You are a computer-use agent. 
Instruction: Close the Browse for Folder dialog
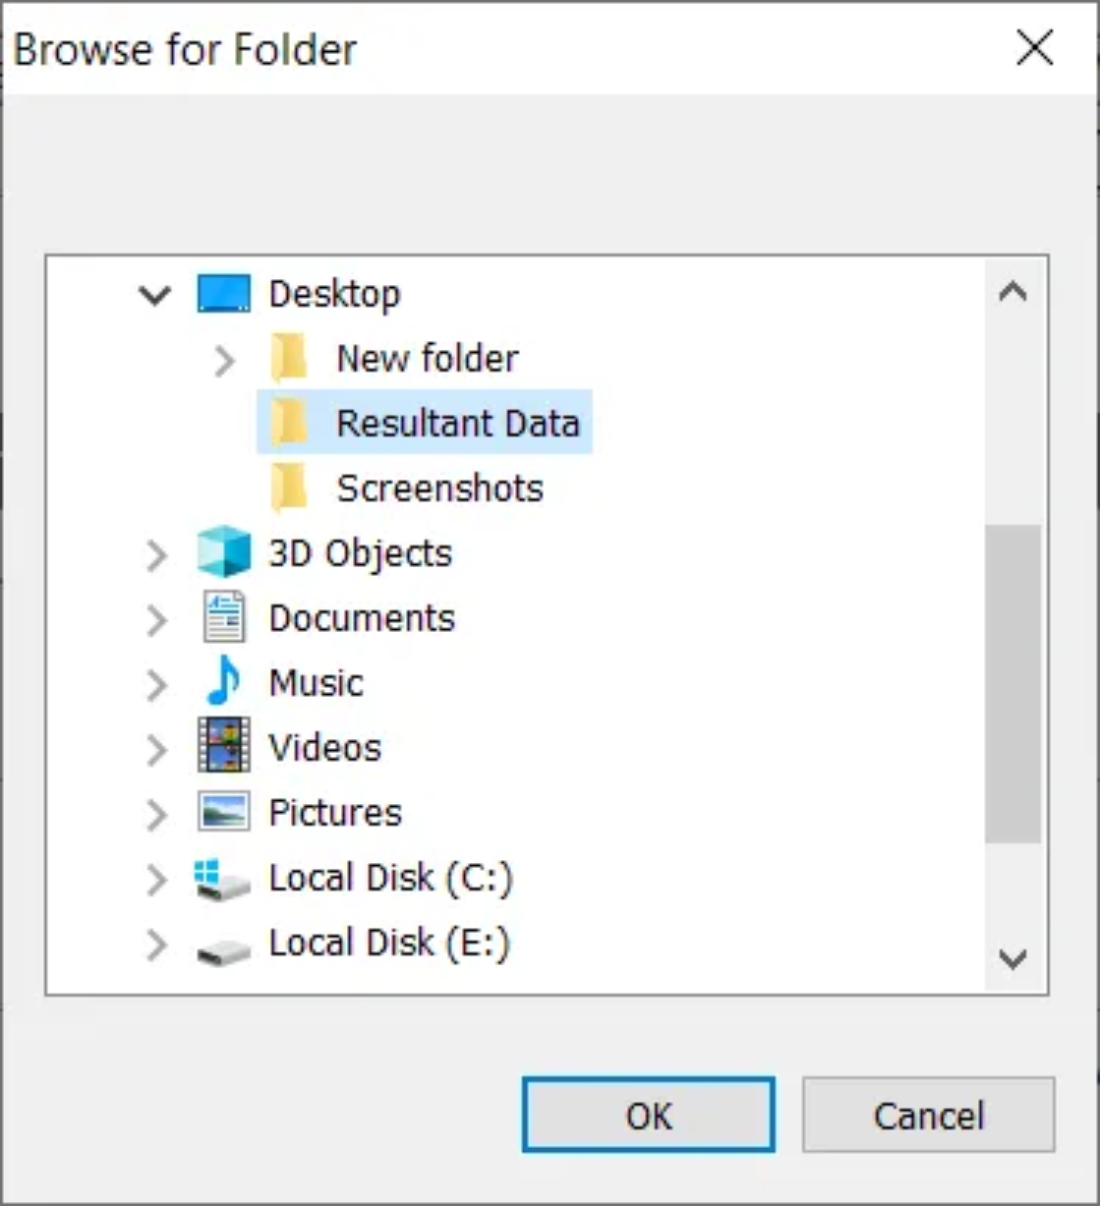1035,47
